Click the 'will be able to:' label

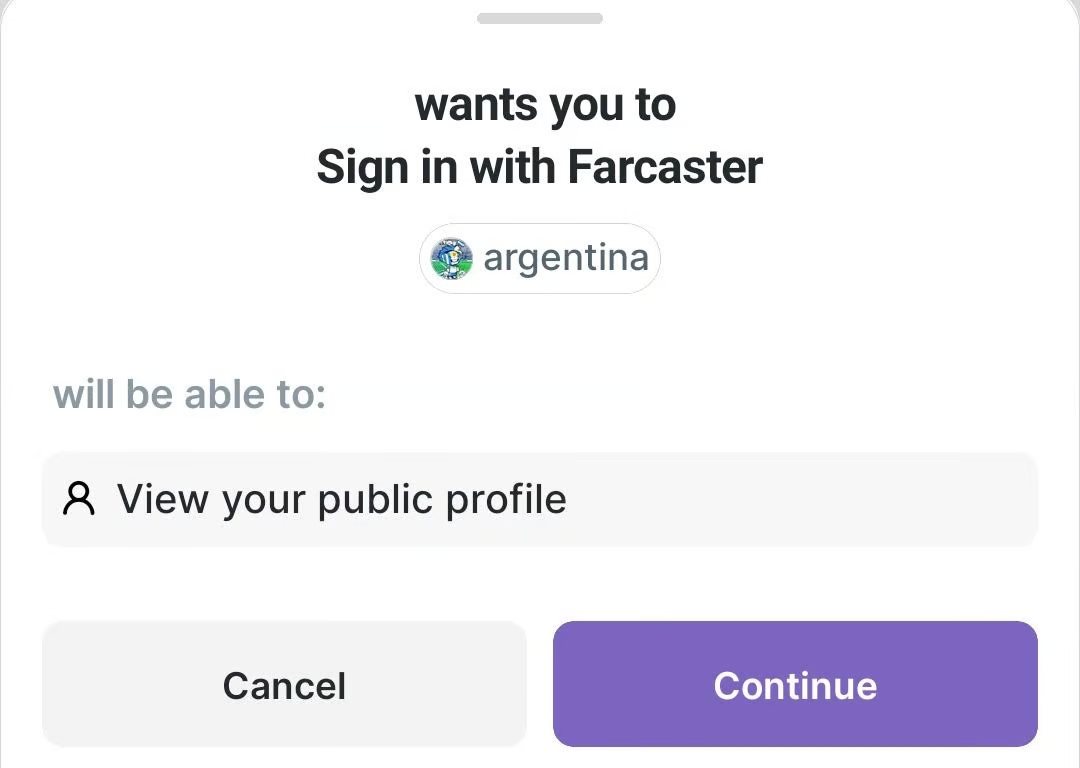click(x=189, y=395)
